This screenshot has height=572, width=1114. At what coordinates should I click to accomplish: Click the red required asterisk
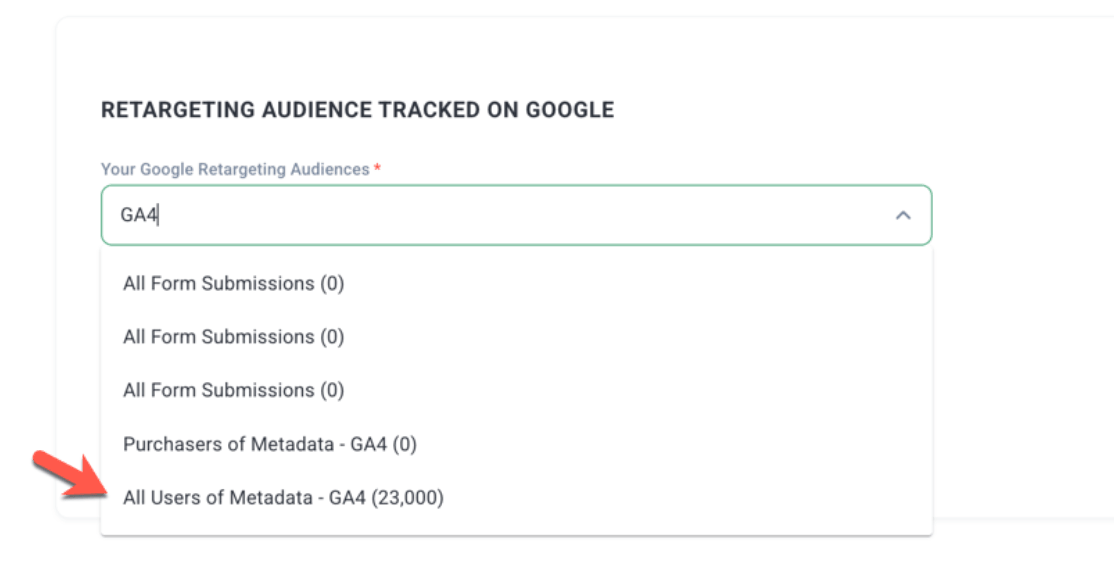tap(378, 168)
